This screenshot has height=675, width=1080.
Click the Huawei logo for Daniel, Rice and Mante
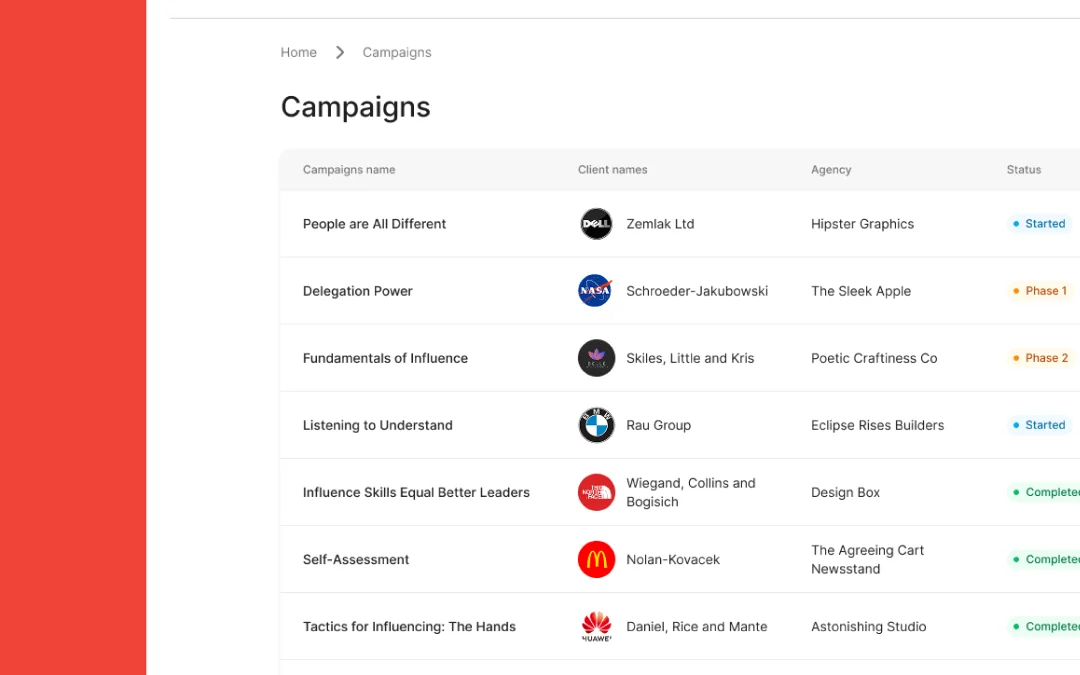click(x=596, y=627)
